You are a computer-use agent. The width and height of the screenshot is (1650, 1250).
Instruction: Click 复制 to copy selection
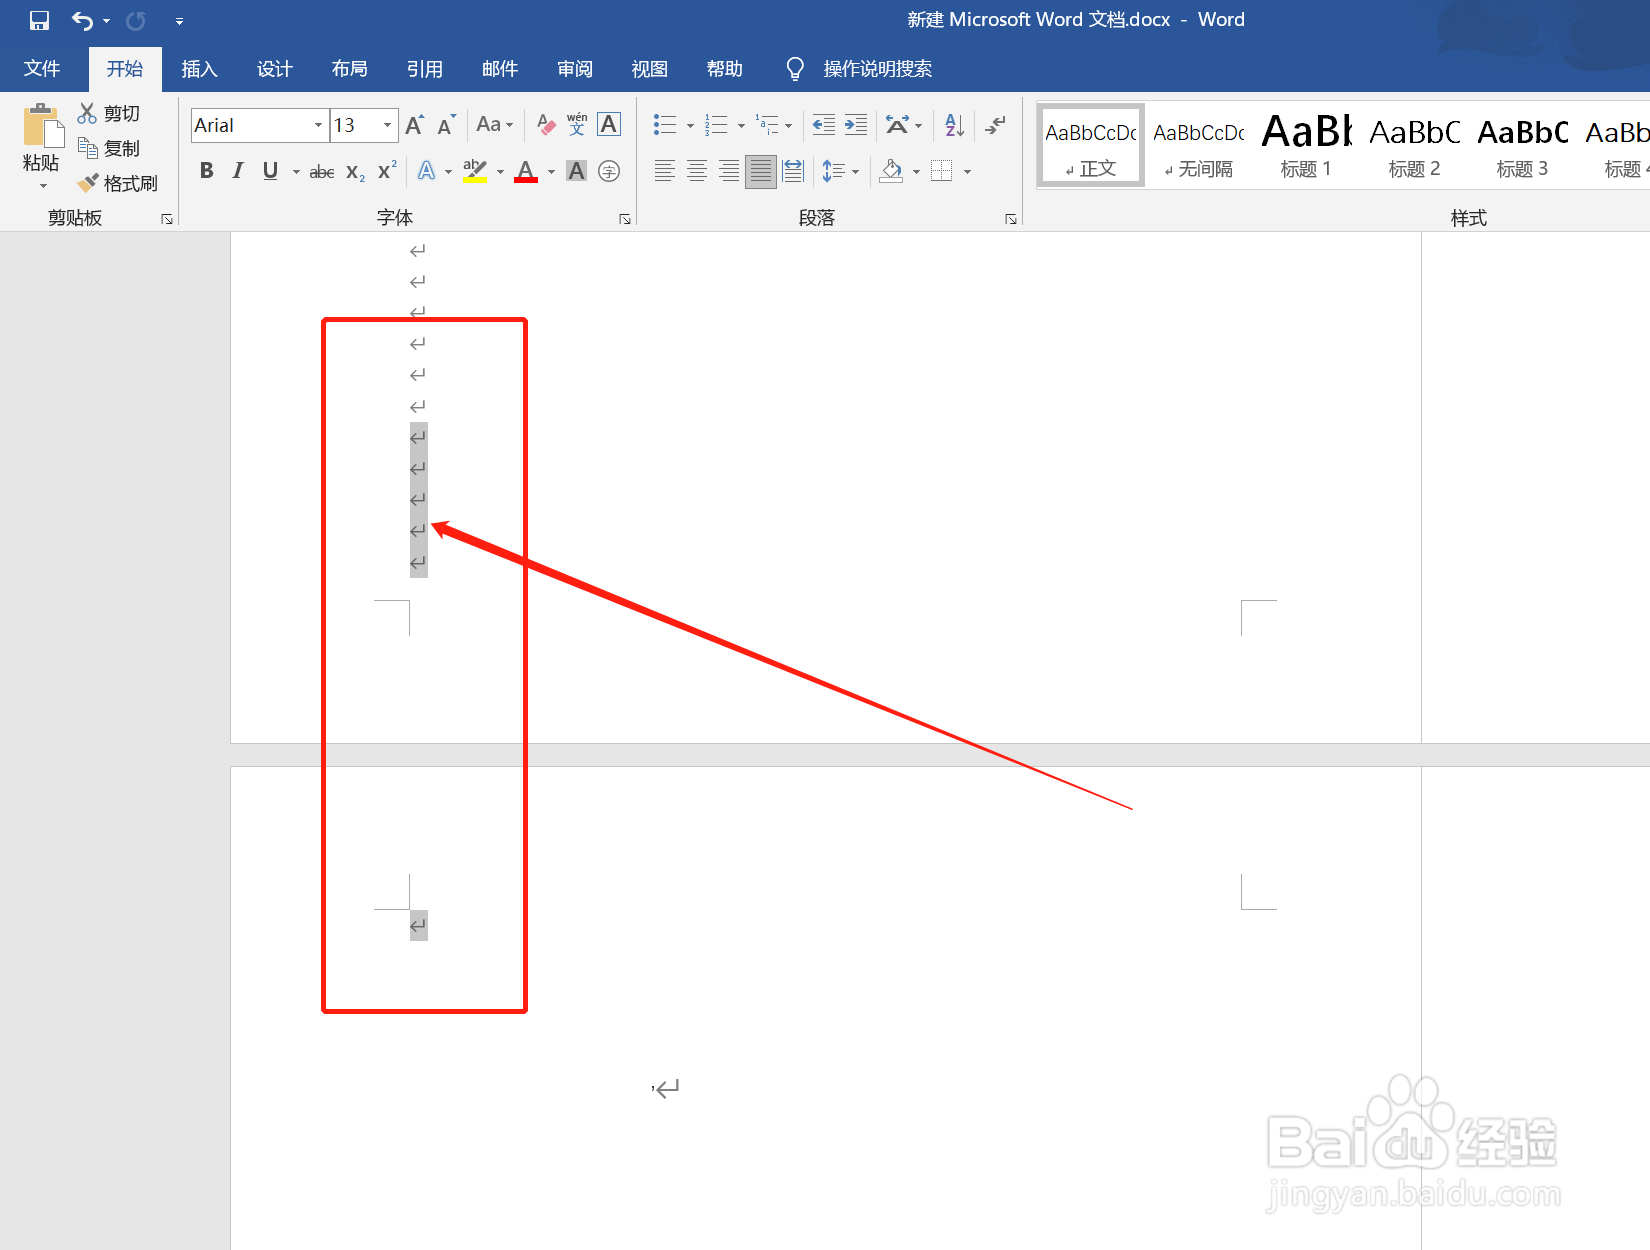coord(109,148)
